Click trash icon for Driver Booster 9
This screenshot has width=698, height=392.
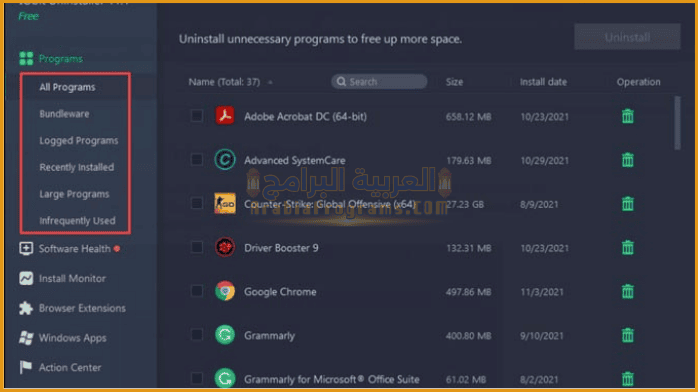628,247
